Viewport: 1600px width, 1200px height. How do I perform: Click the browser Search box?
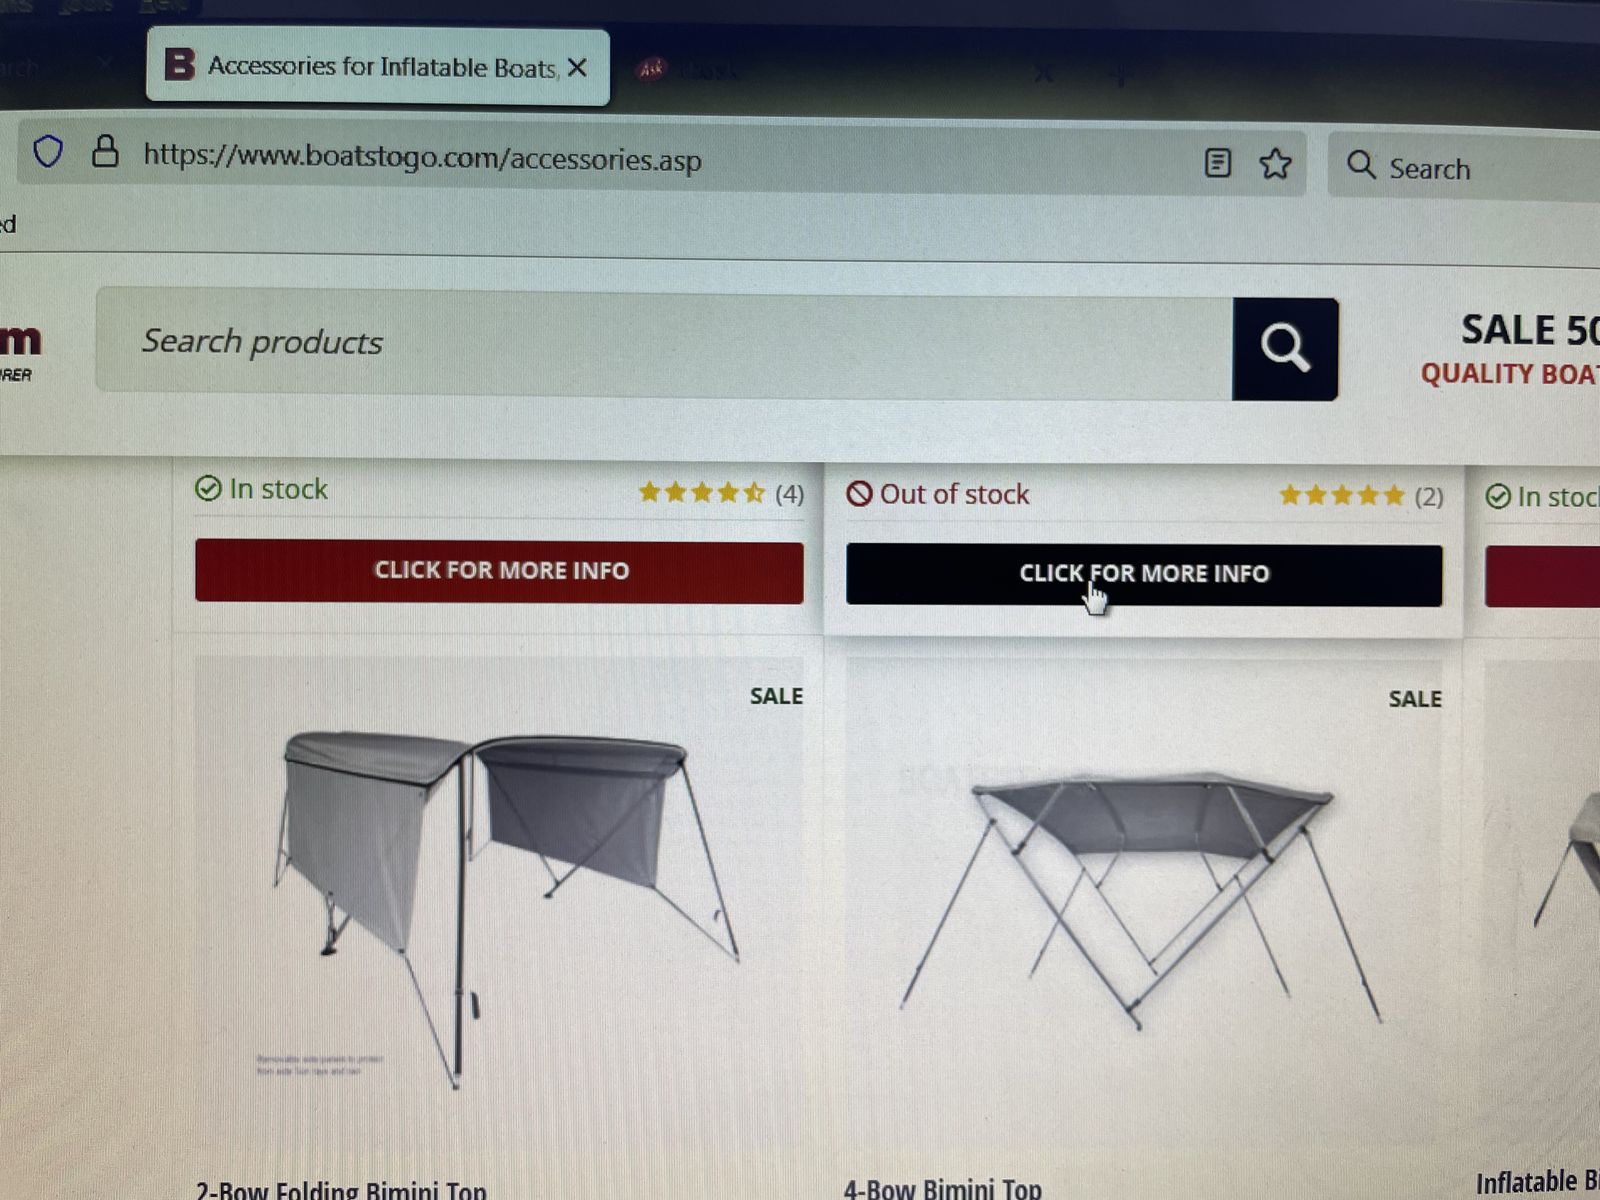point(1465,167)
